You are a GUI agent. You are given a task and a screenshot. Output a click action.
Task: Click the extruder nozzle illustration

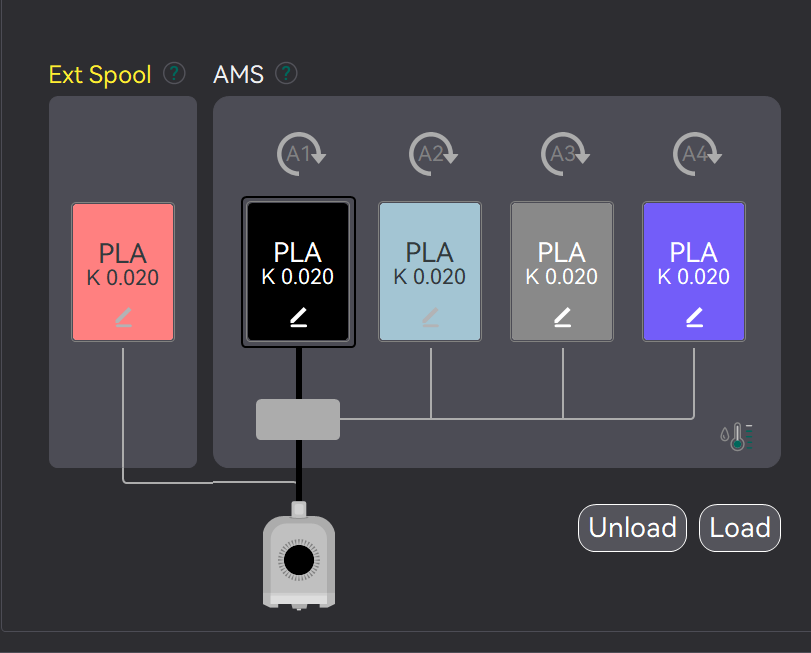(x=299, y=556)
